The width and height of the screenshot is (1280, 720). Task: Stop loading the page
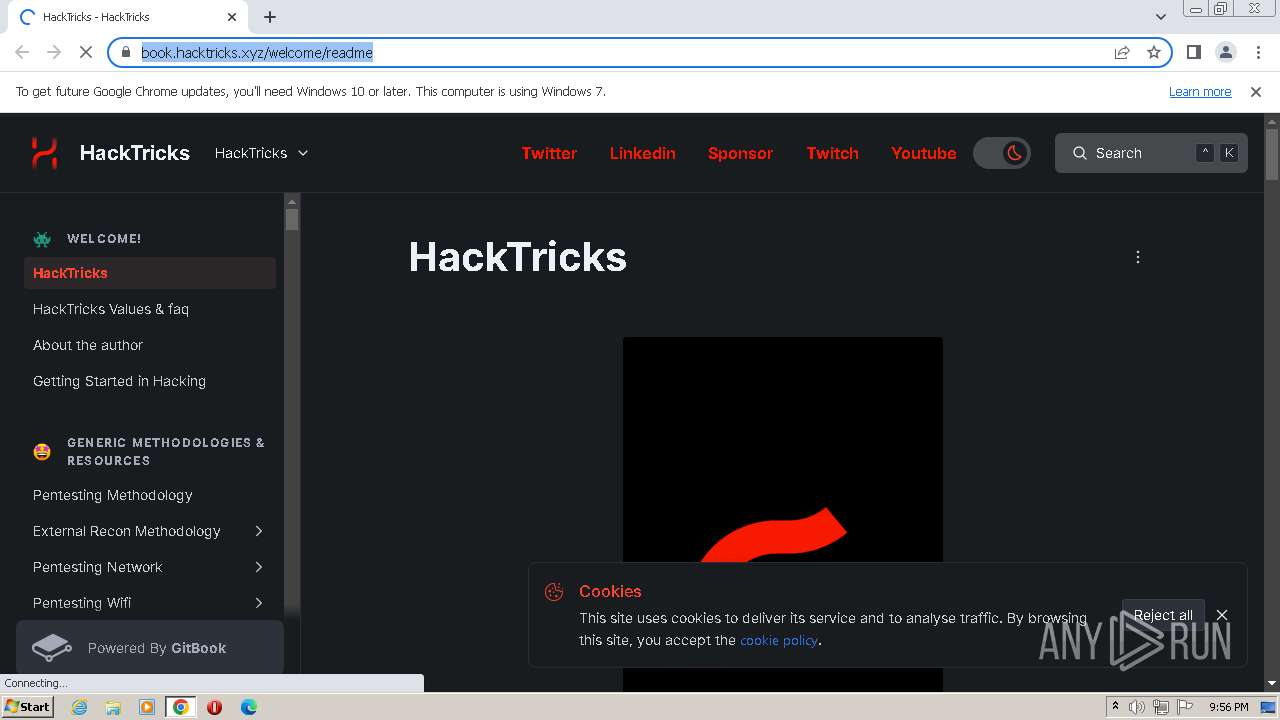click(x=86, y=52)
